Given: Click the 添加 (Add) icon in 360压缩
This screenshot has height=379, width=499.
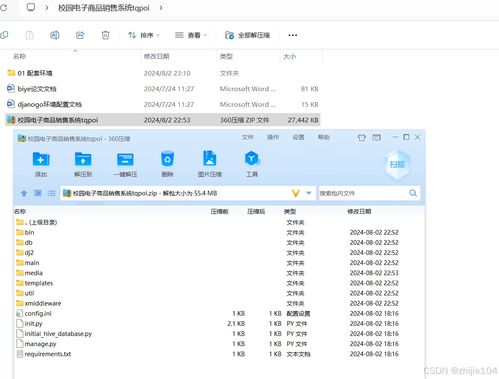Looking at the screenshot, I should (x=41, y=160).
